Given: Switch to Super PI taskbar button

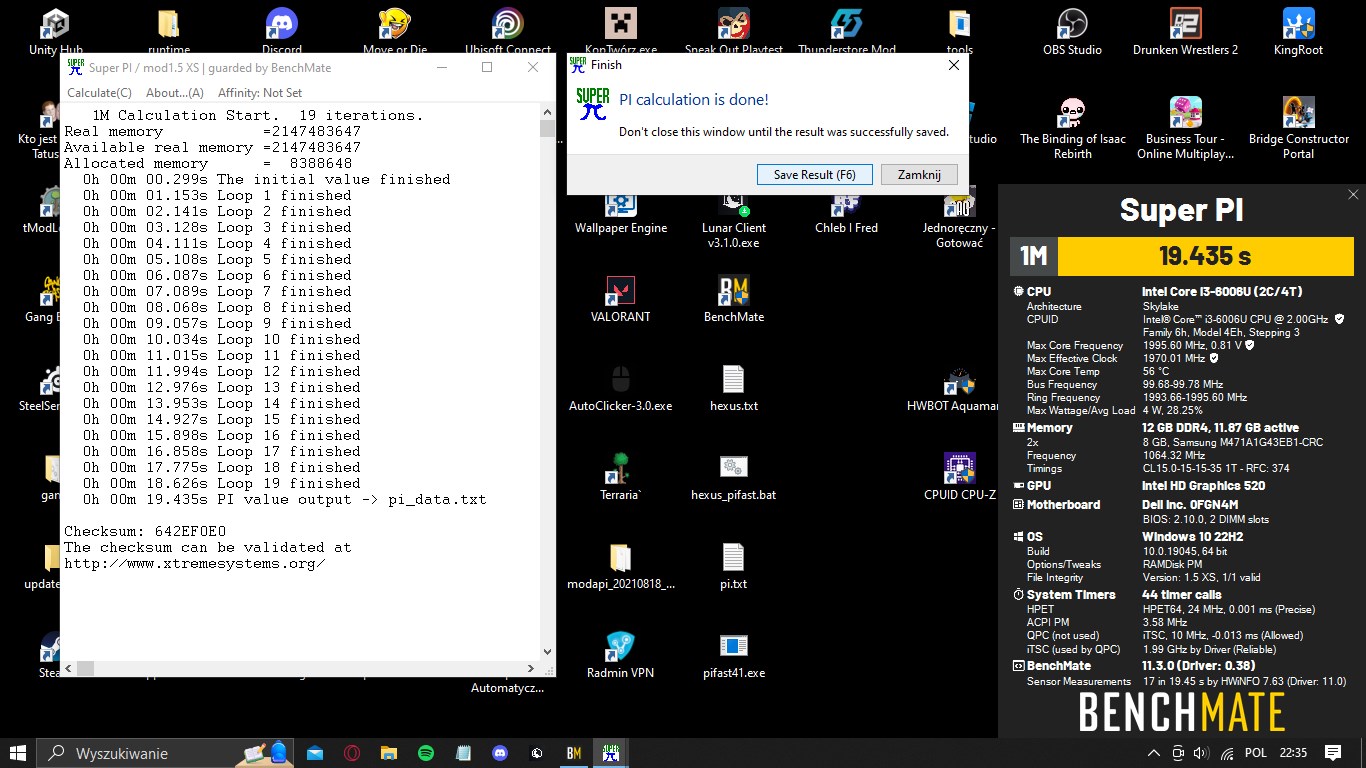Looking at the screenshot, I should (611, 752).
